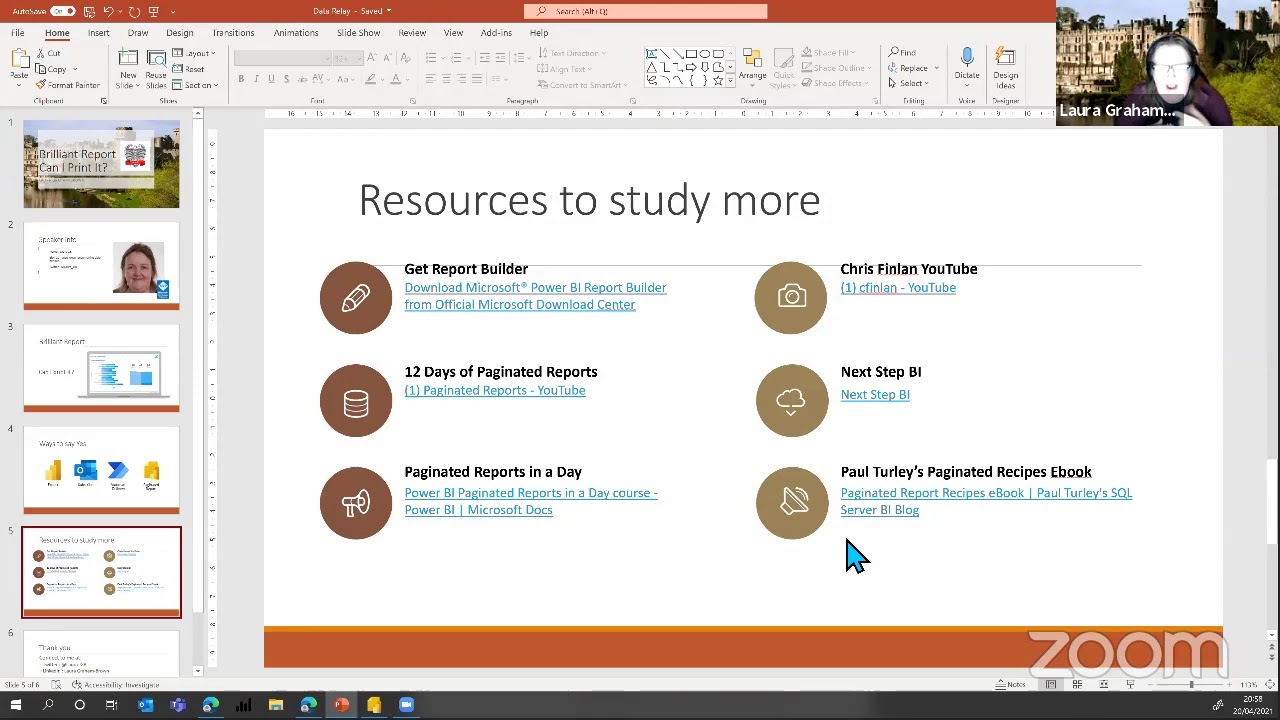Viewport: 1280px width, 720px height.
Task: Cut the selection with the scissors icon
Action: 49,54
